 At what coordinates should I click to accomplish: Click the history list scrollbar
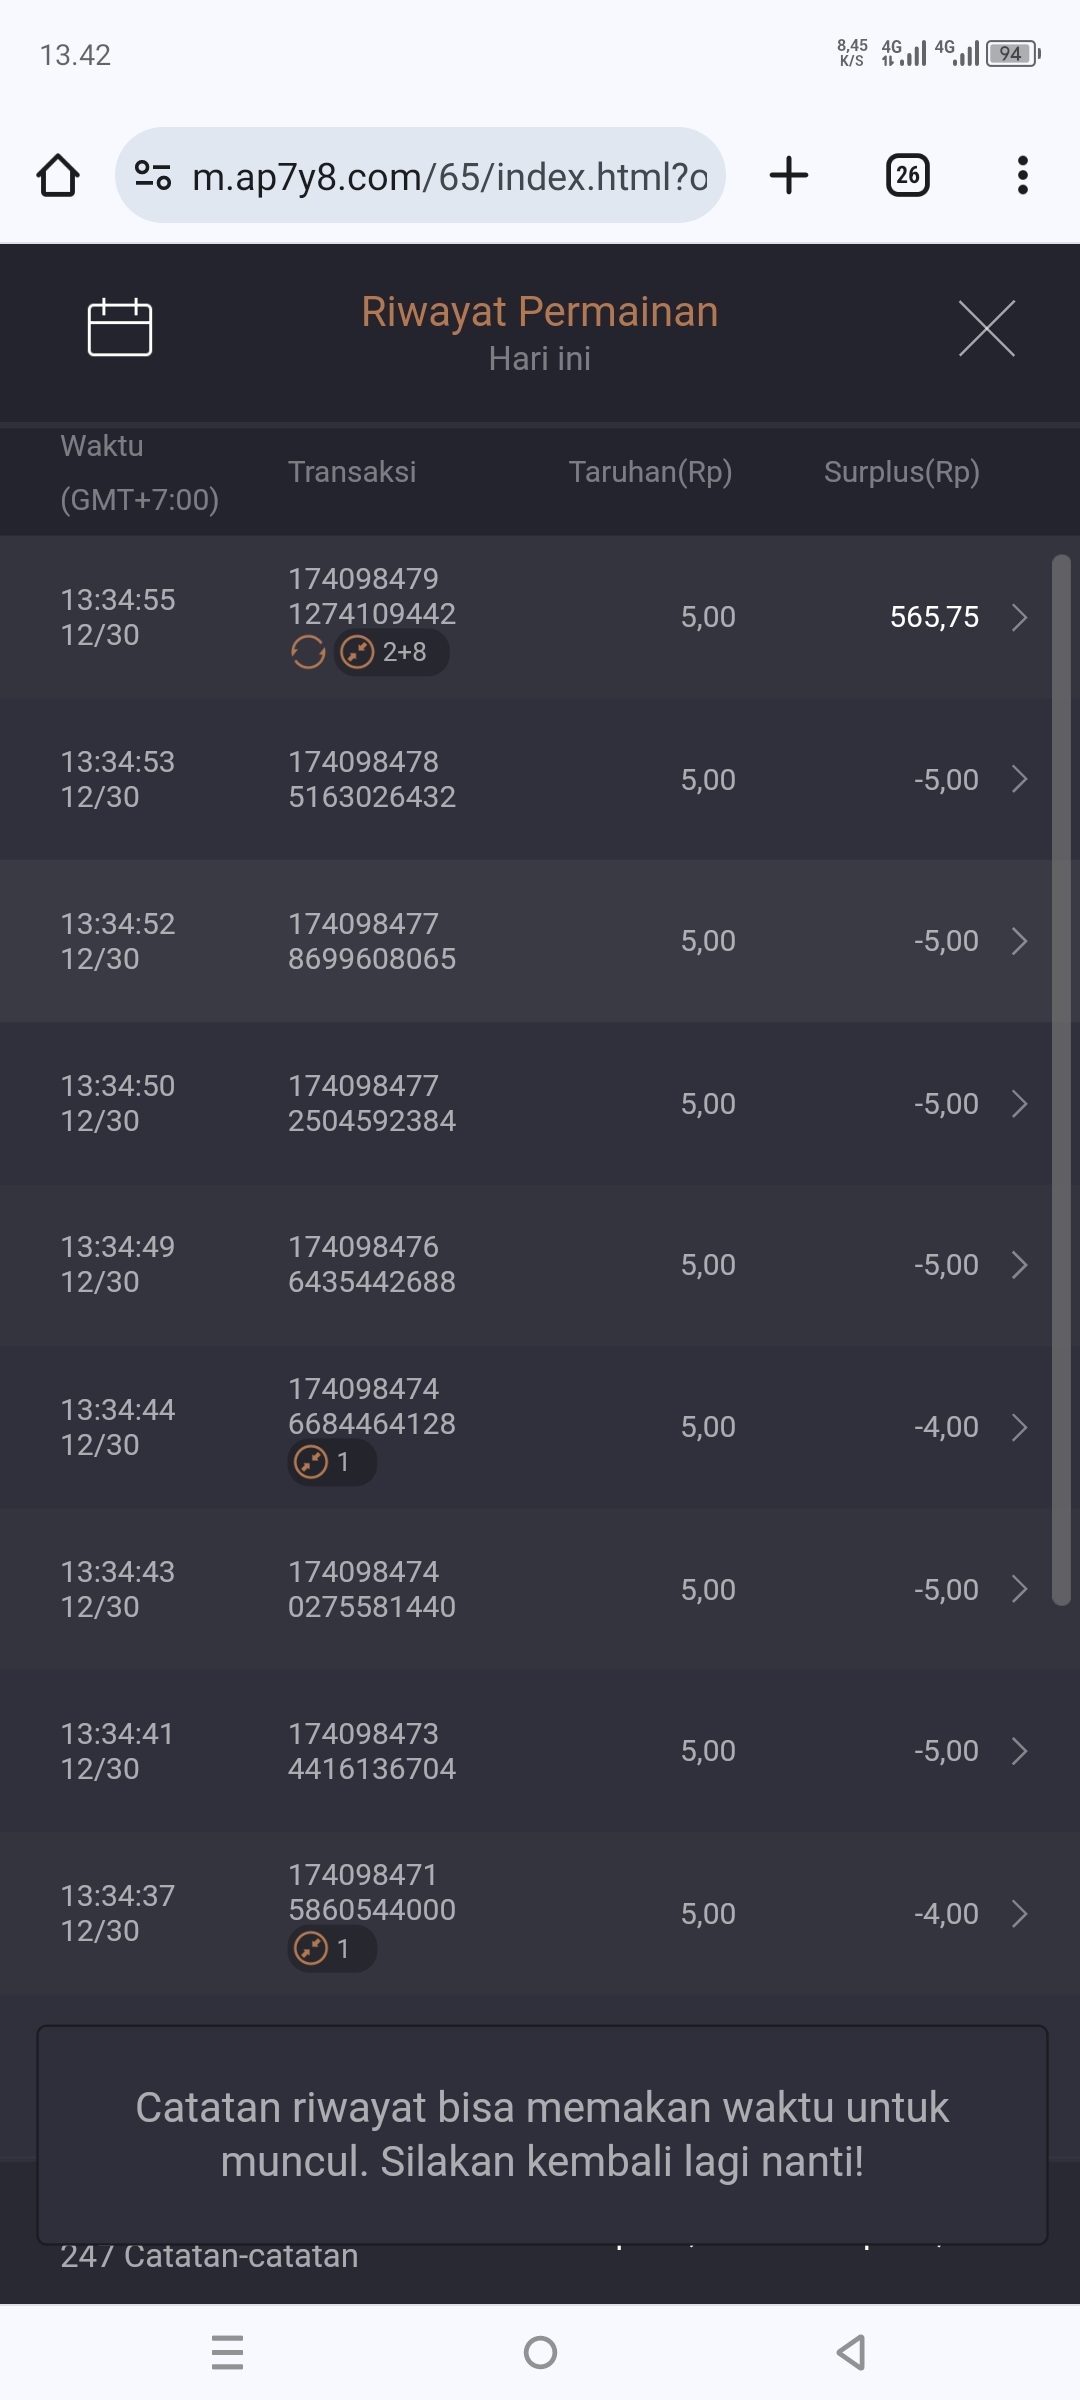point(1061,1080)
